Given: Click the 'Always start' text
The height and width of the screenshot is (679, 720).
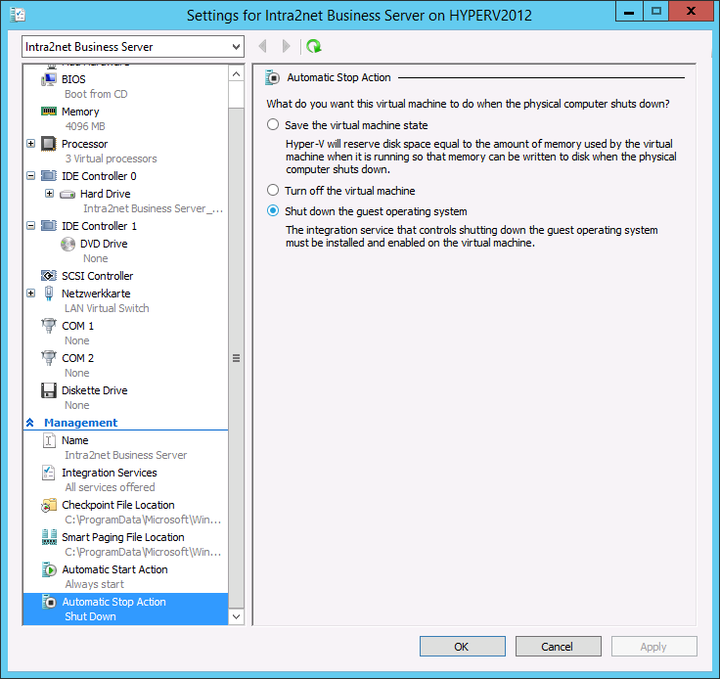Looking at the screenshot, I should coord(94,584).
